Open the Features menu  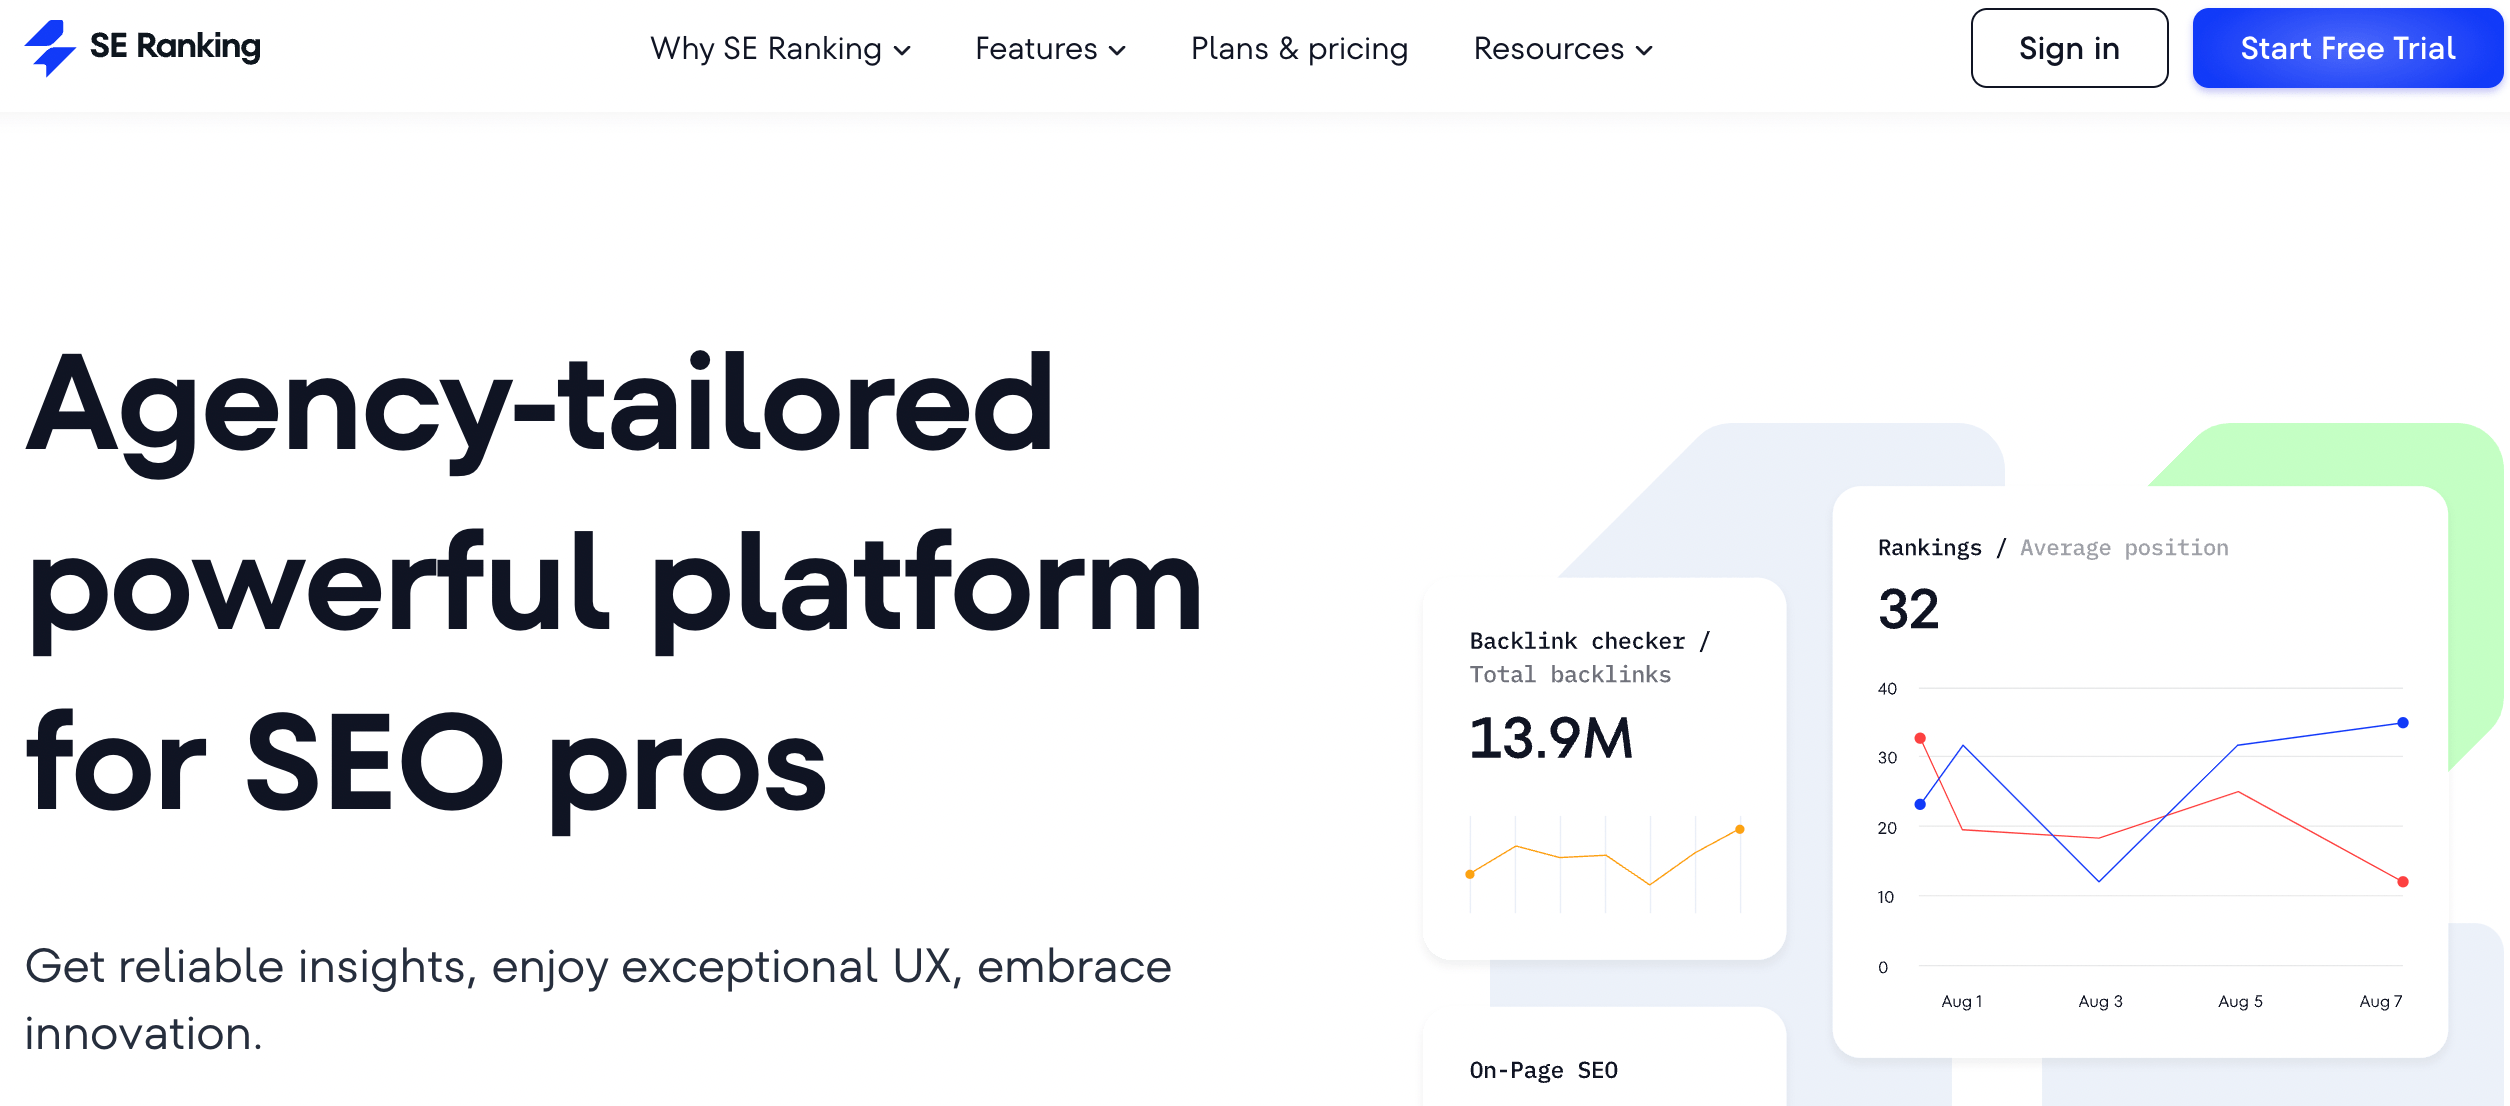1050,48
